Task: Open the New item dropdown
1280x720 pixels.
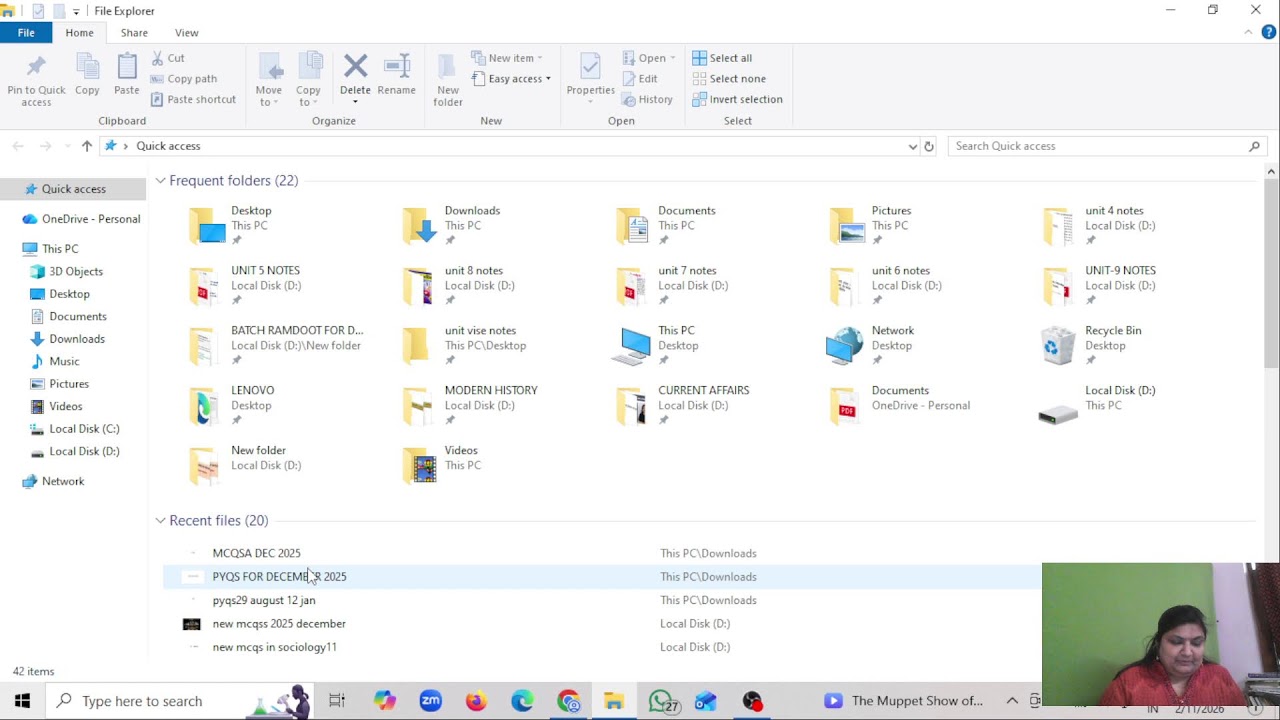Action: coord(507,58)
